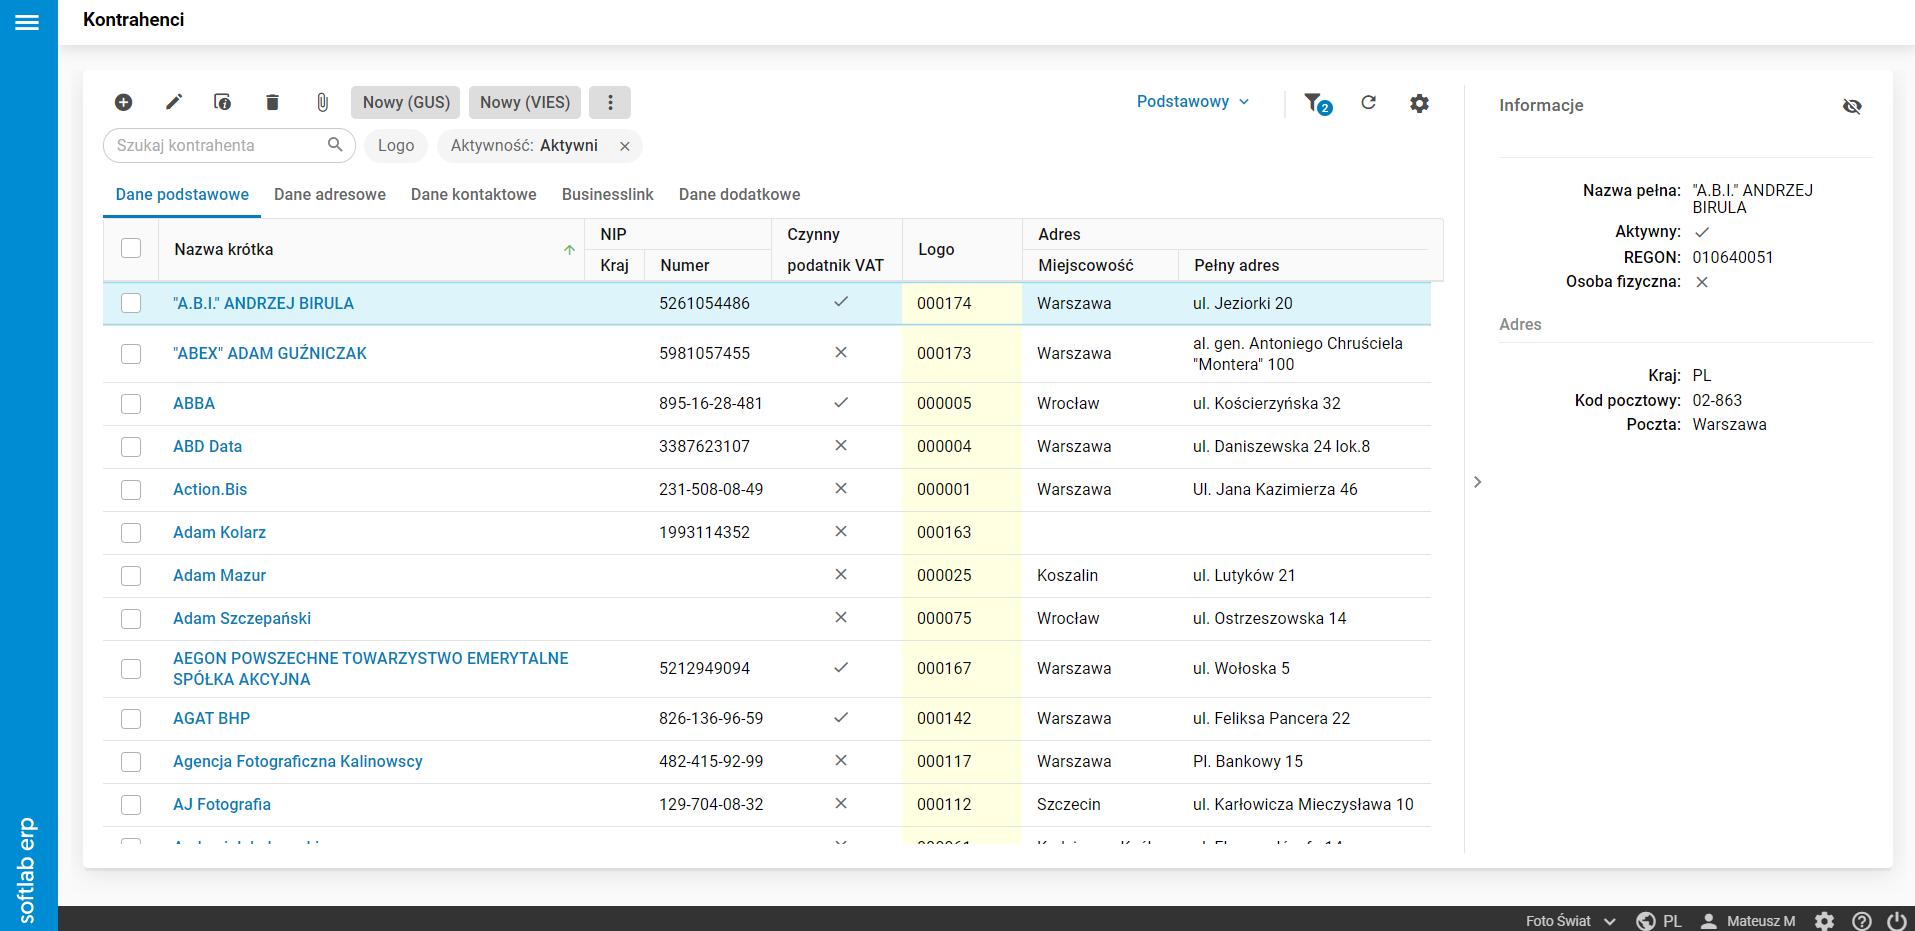Open the Action.Bis contractor link
The width and height of the screenshot is (1915, 931).
click(x=210, y=489)
